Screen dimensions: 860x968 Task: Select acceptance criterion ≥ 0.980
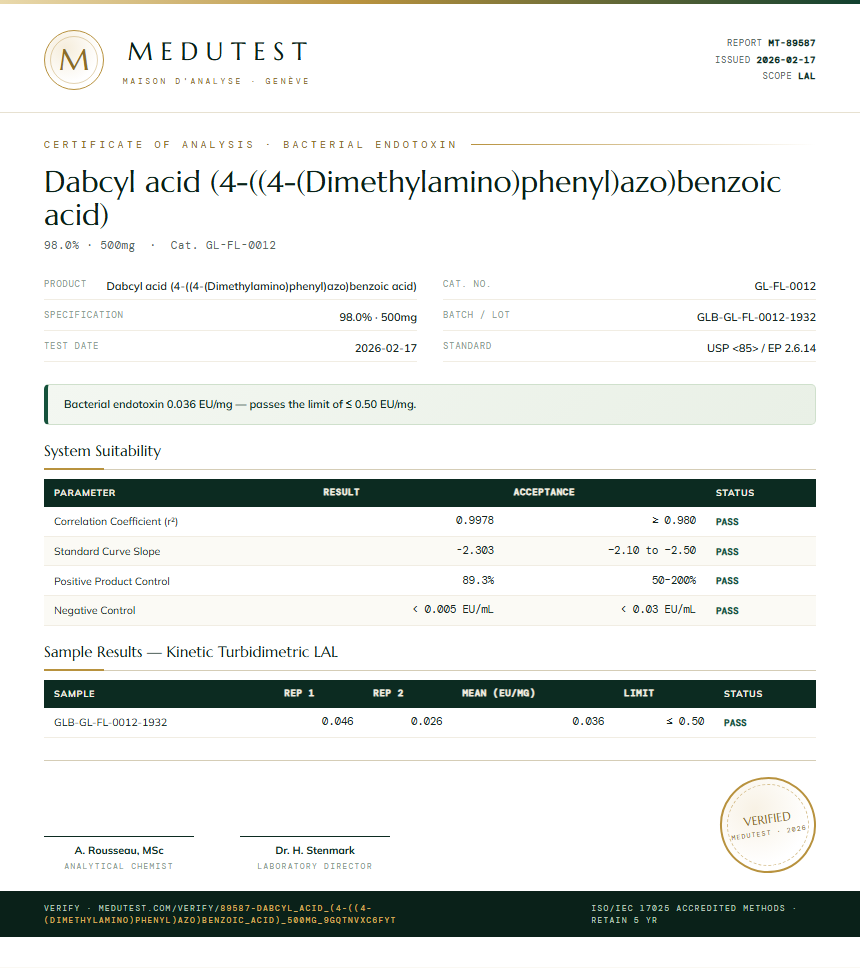(674, 520)
